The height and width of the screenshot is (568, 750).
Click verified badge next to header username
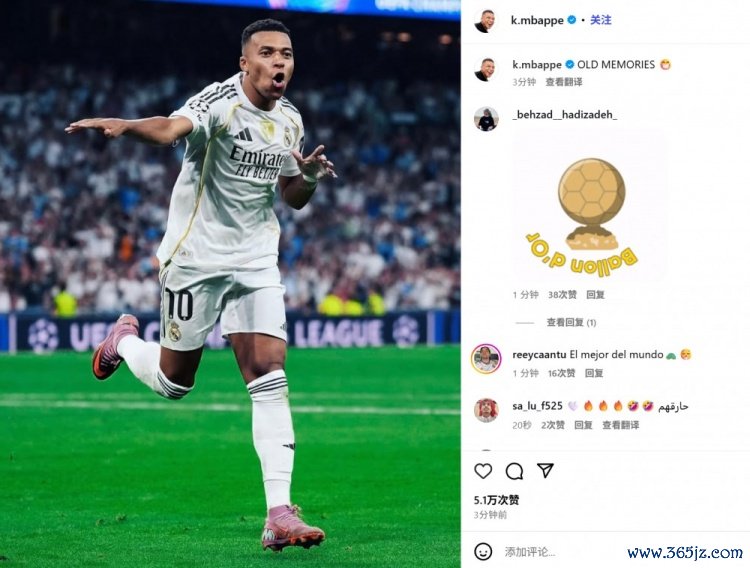pyautogui.click(x=572, y=20)
